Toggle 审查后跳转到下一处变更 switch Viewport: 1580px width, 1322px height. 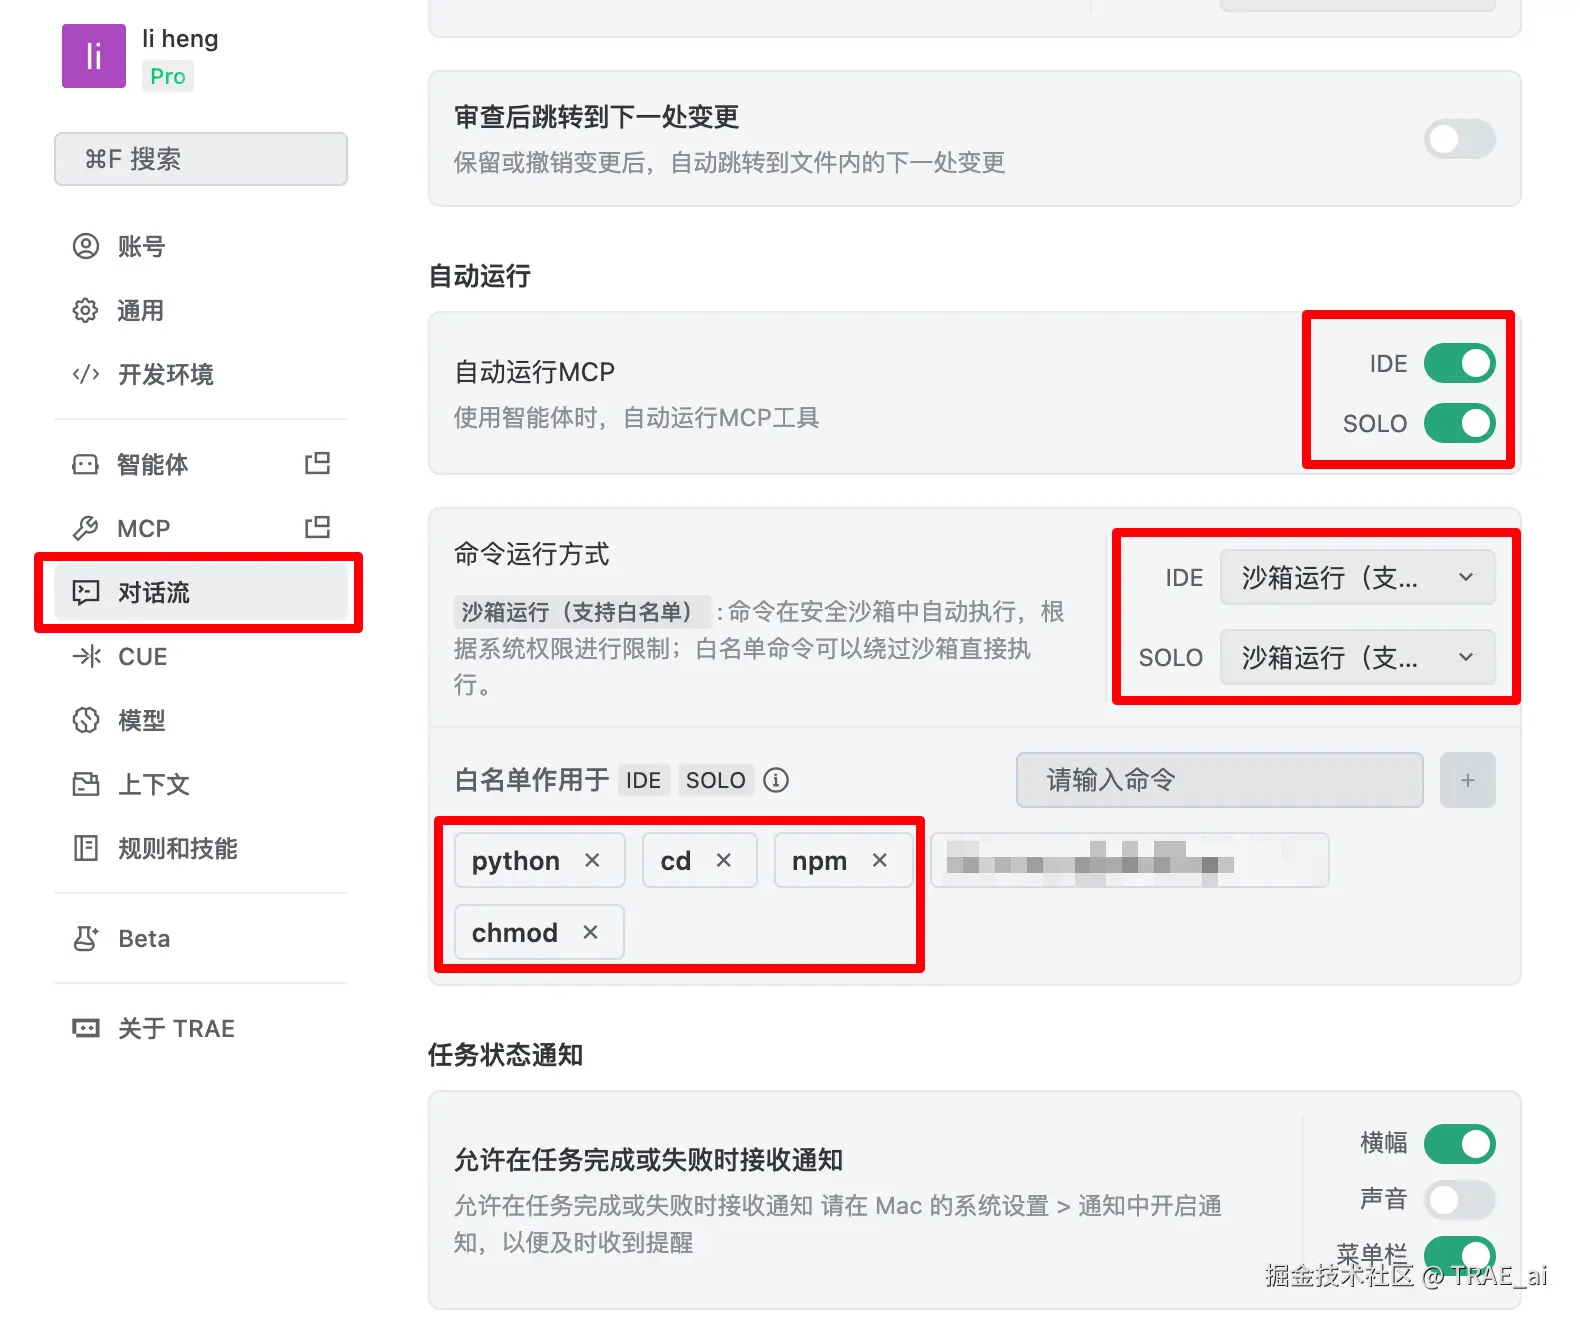click(1460, 139)
